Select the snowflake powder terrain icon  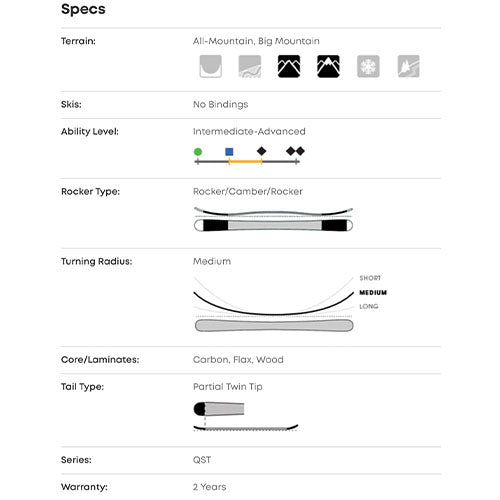[368, 66]
